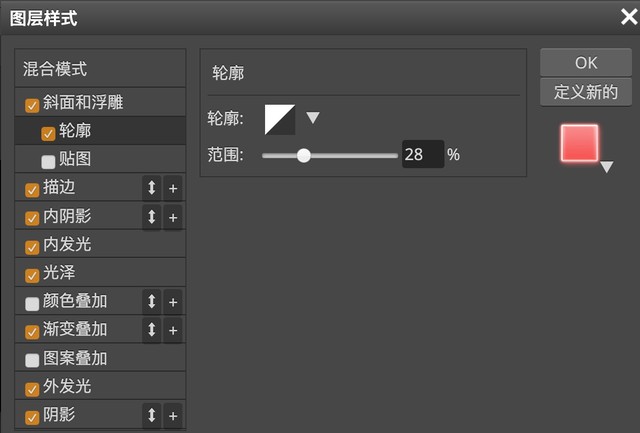Viewport: 640px width, 433px height.
Task: Click the 范围 percentage input field
Action: [422, 155]
